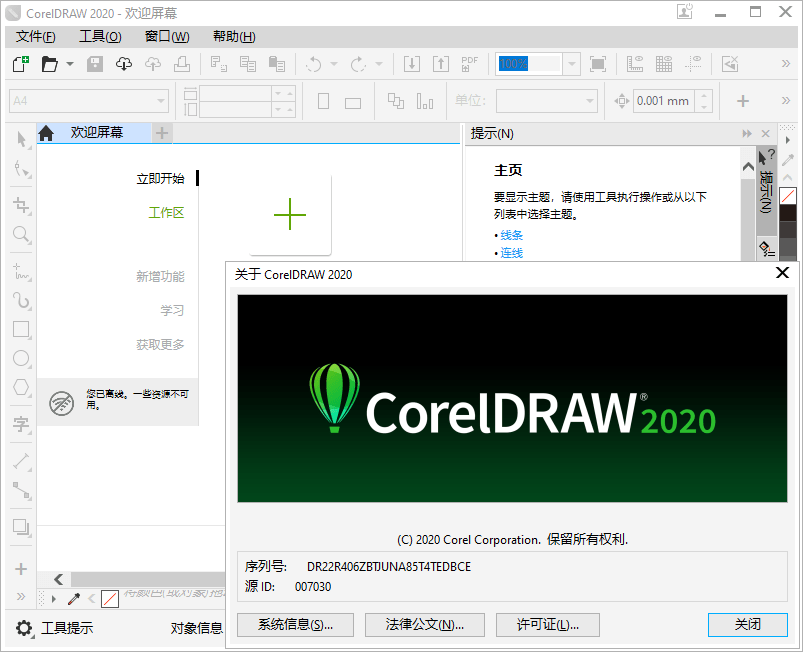Image resolution: width=803 pixels, height=652 pixels.
Task: Open the 工具提示 settings gear
Action: pos(24,628)
